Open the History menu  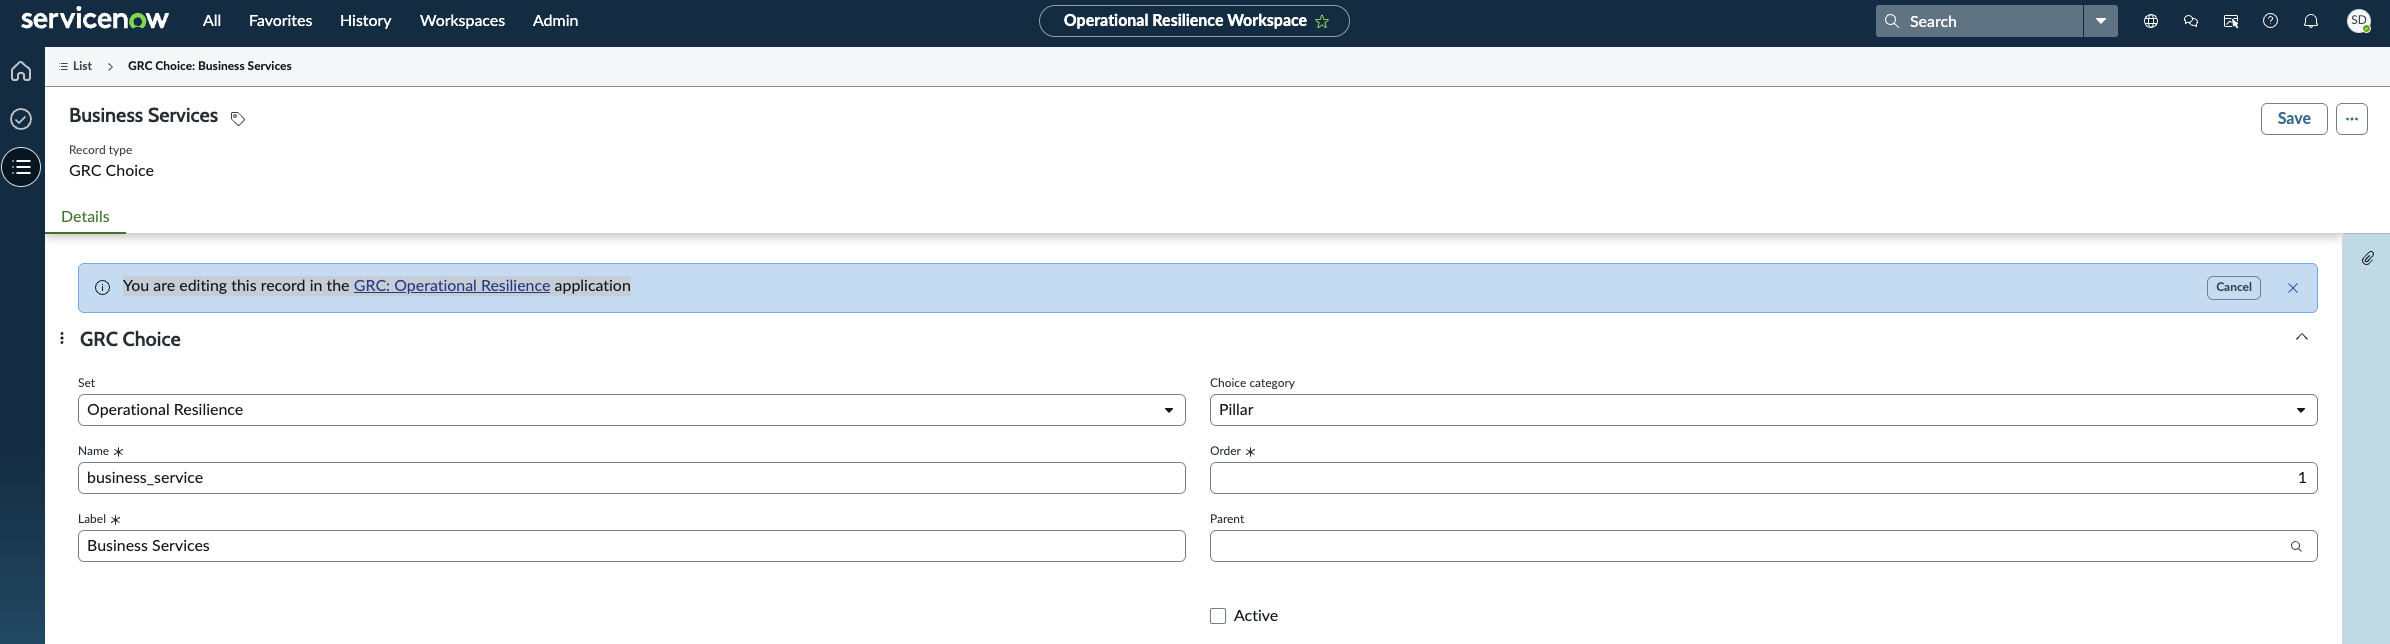point(365,20)
